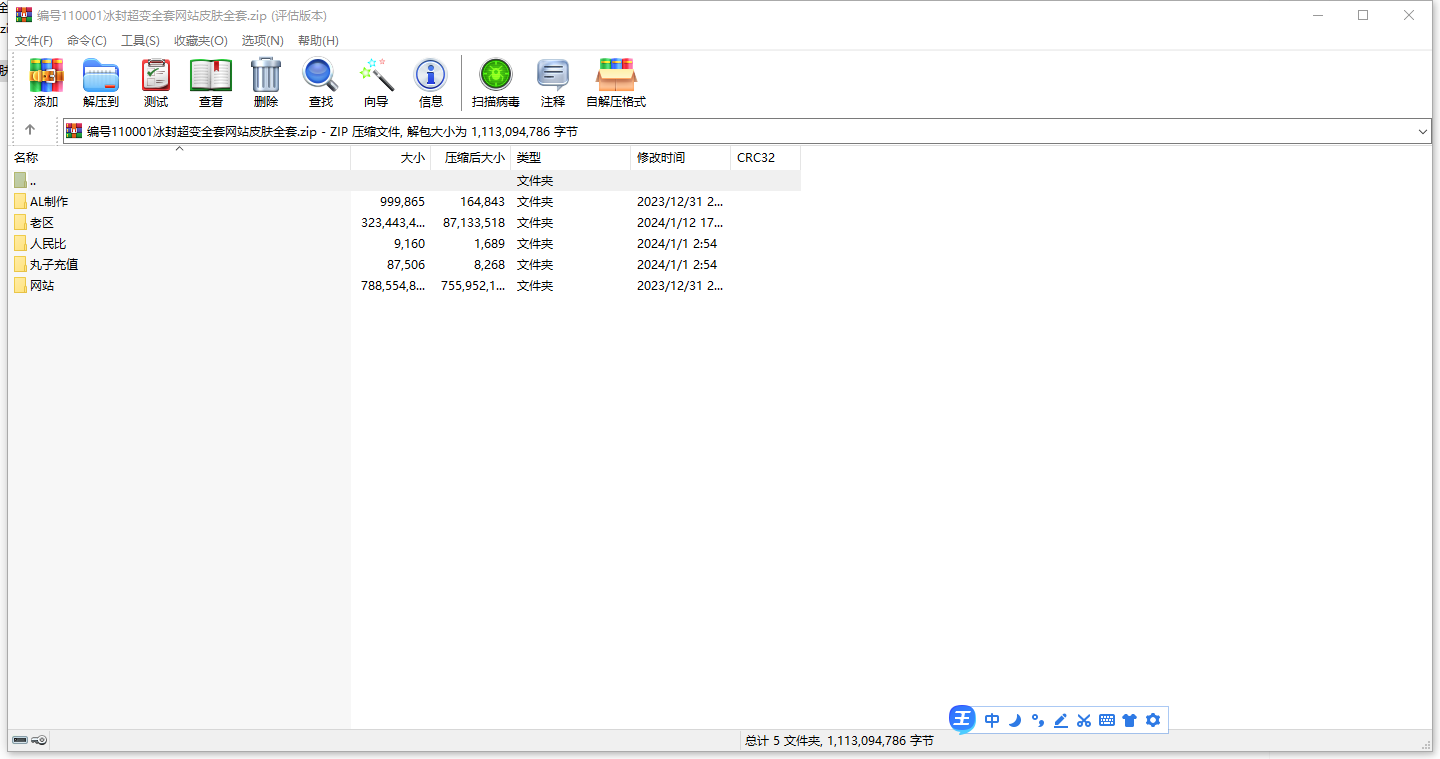
Task: Run the 测试 (Test) archive tool
Action: pyautogui.click(x=156, y=76)
